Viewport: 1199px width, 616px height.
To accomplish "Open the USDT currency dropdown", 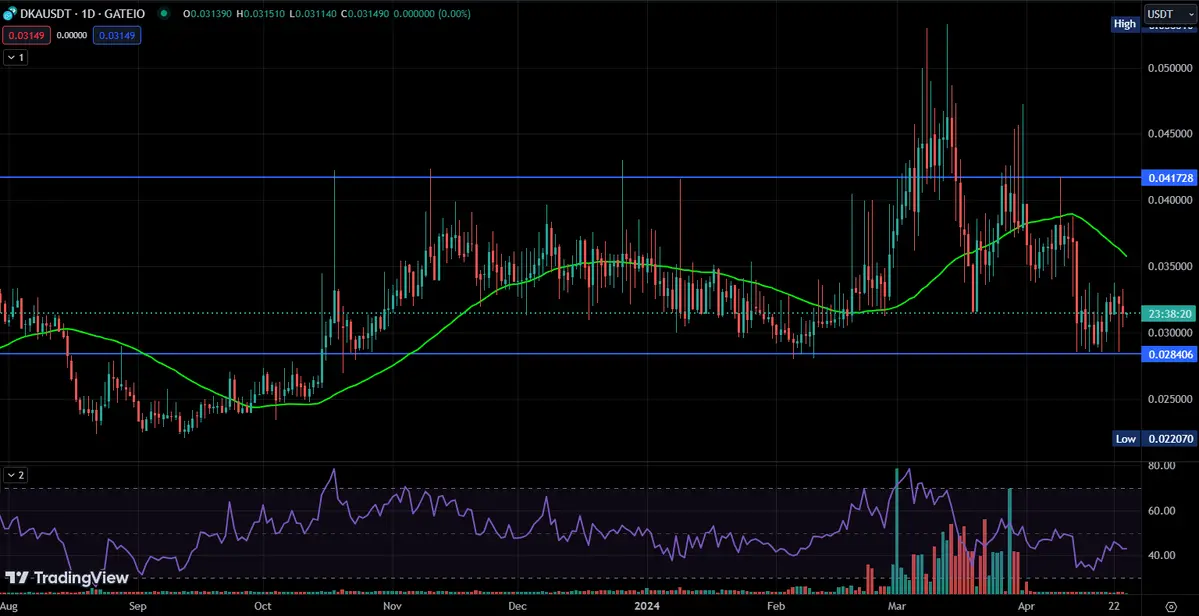I will click(1171, 14).
